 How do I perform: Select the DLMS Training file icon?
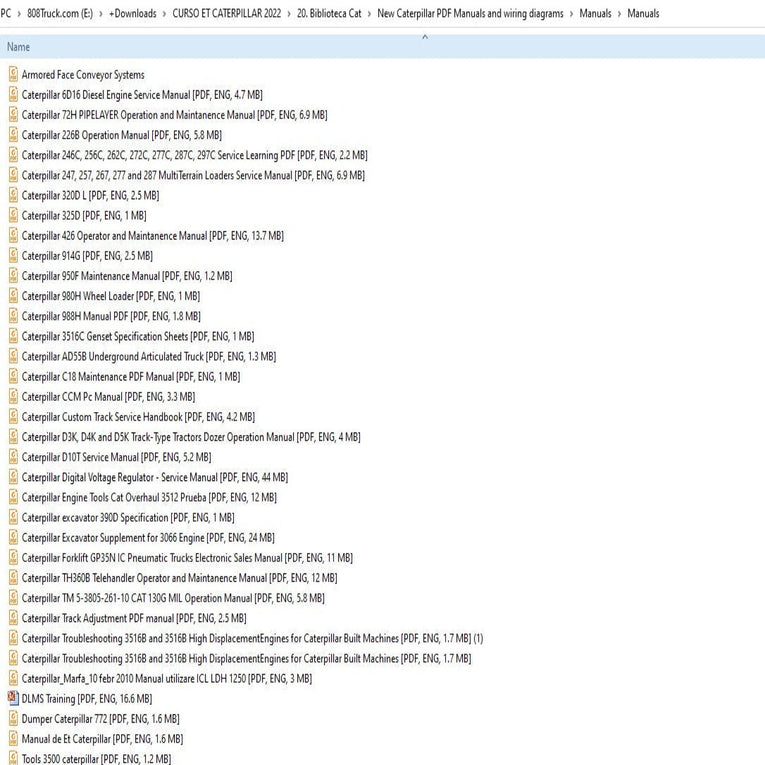(13, 699)
